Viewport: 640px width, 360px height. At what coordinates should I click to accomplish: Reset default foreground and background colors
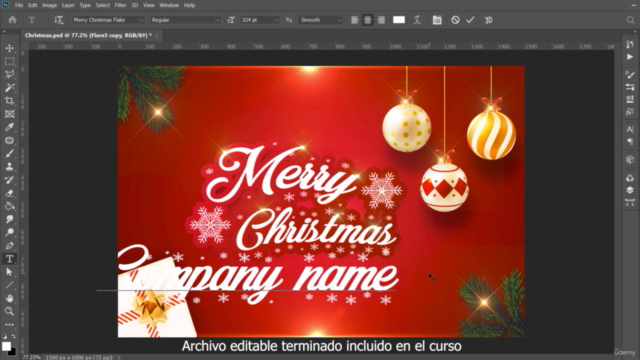(4, 337)
